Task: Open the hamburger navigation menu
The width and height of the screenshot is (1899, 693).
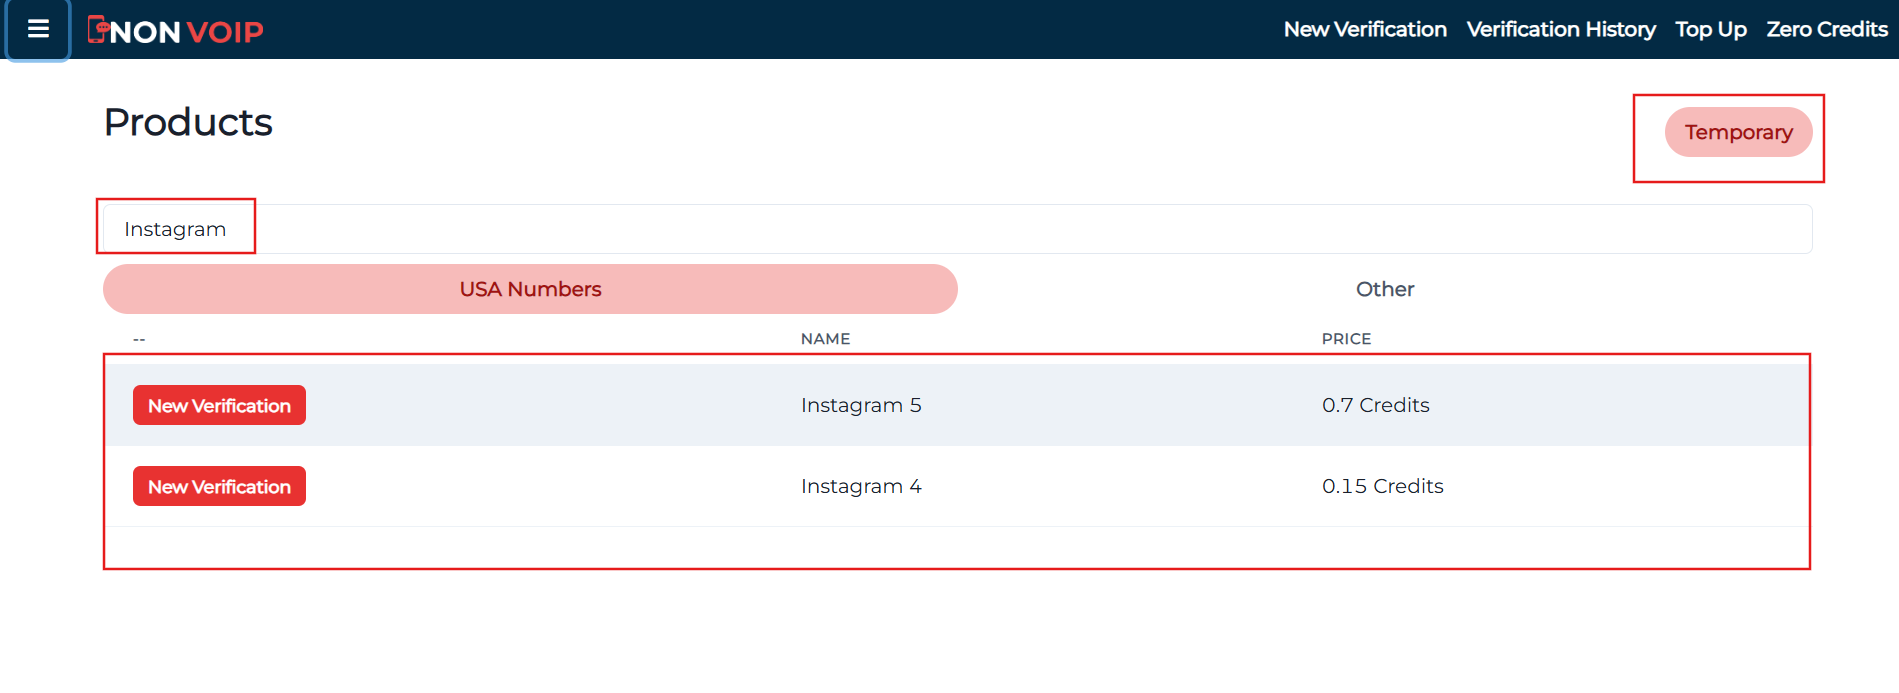Action: tap(37, 30)
